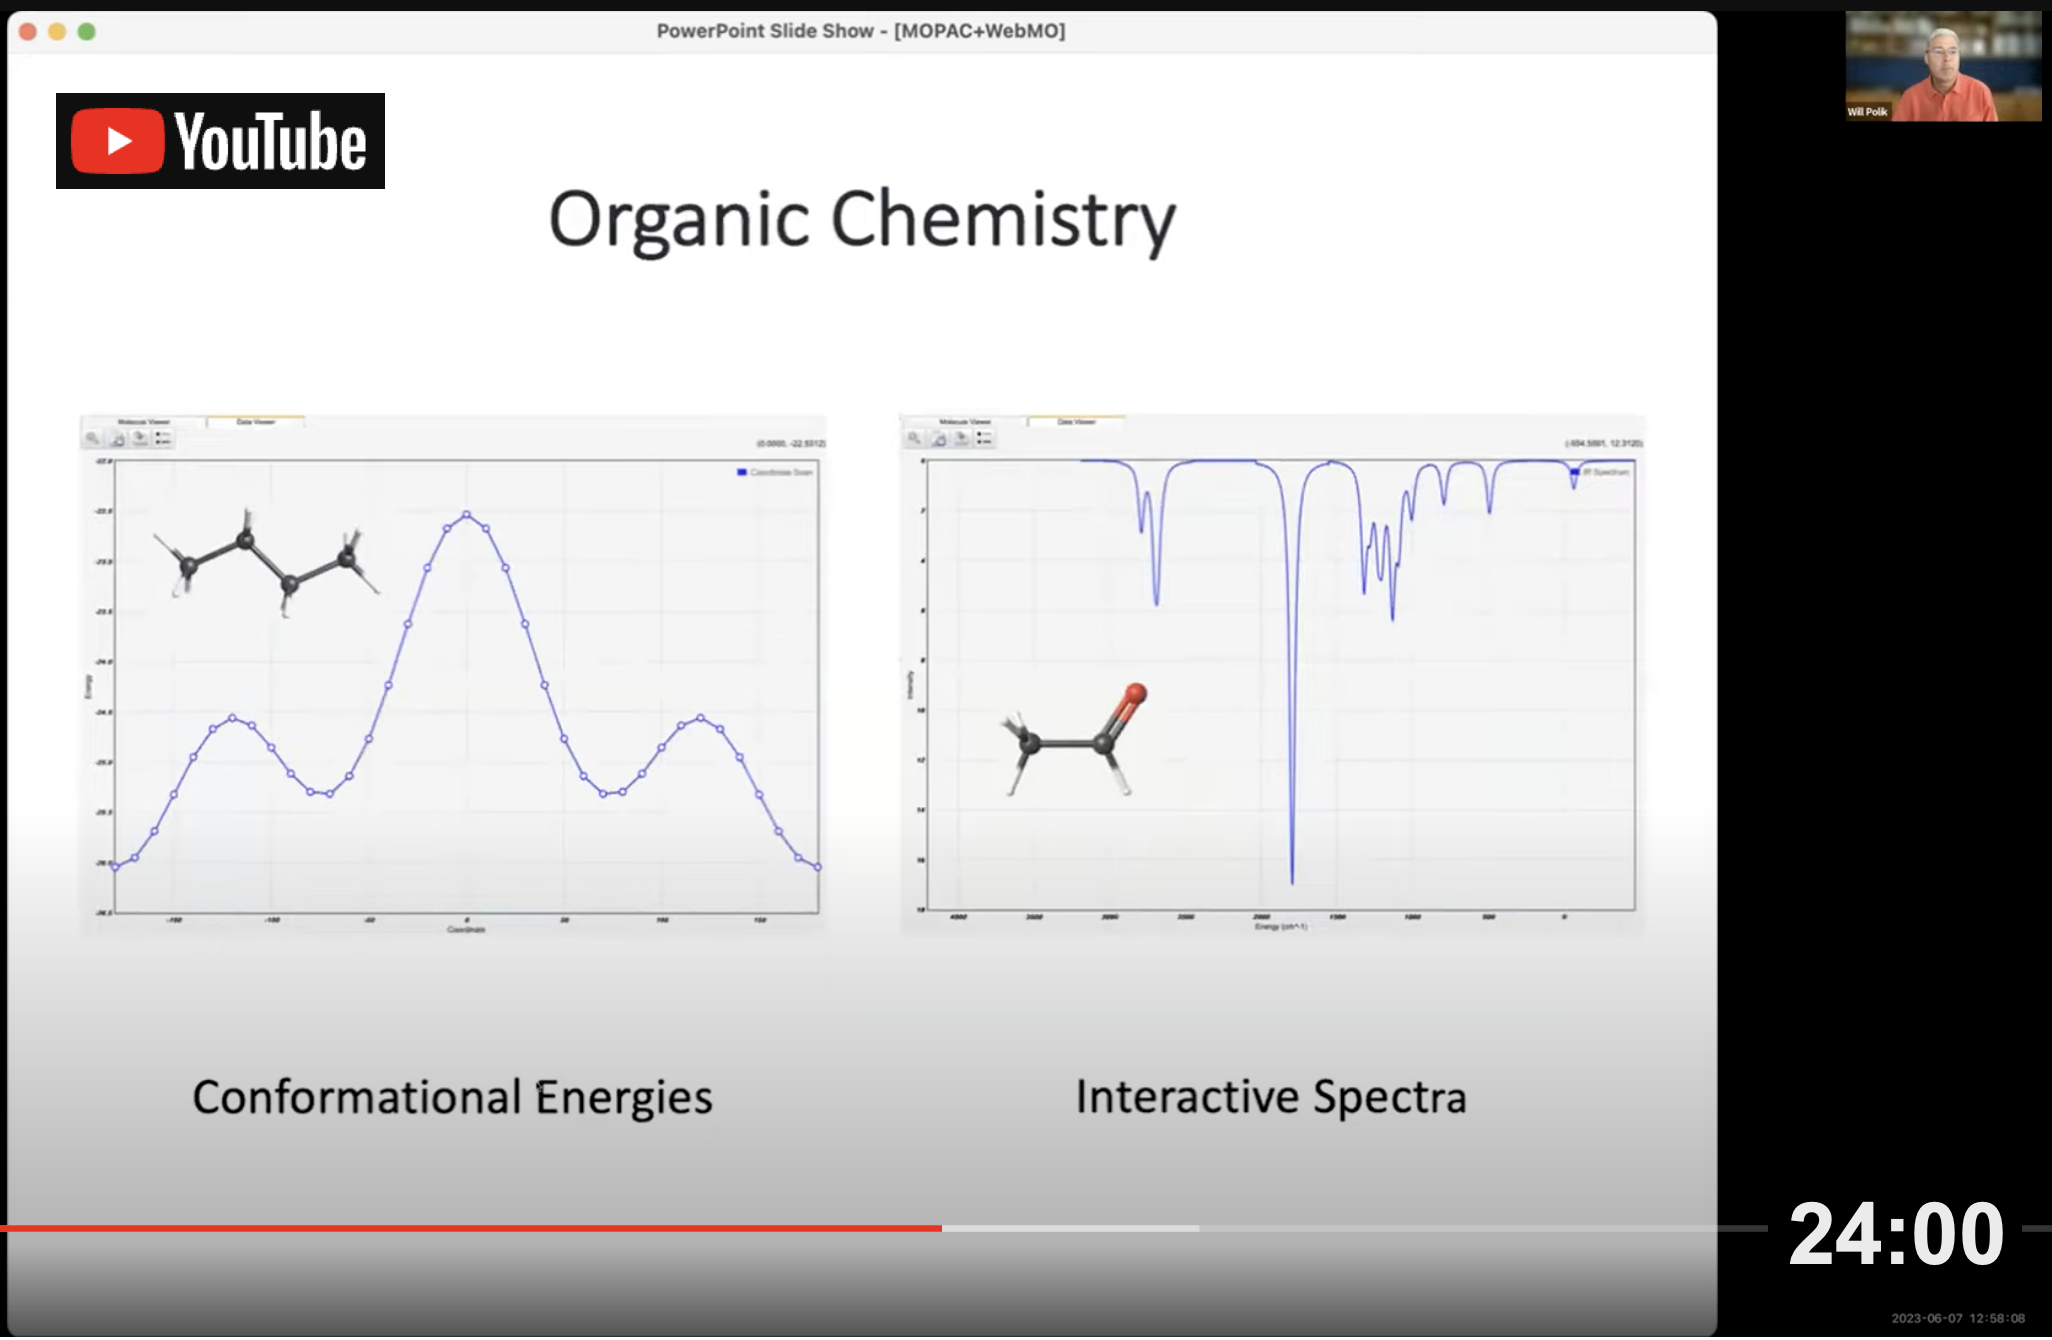The width and height of the screenshot is (2052, 1340).
Task: Click the autoscale icon in IR spectrum toolbar
Action: click(938, 439)
